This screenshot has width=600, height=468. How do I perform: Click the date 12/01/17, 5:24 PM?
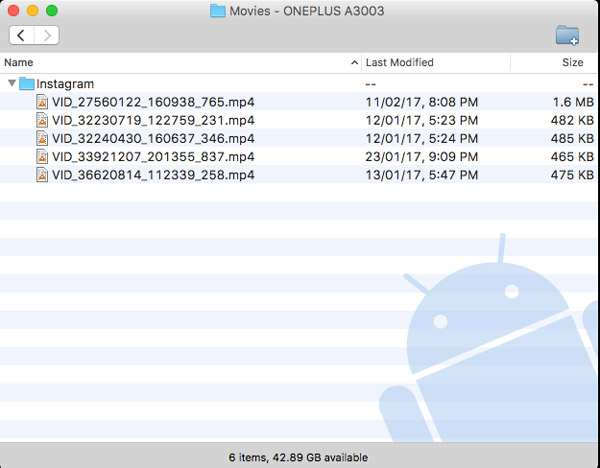point(422,139)
